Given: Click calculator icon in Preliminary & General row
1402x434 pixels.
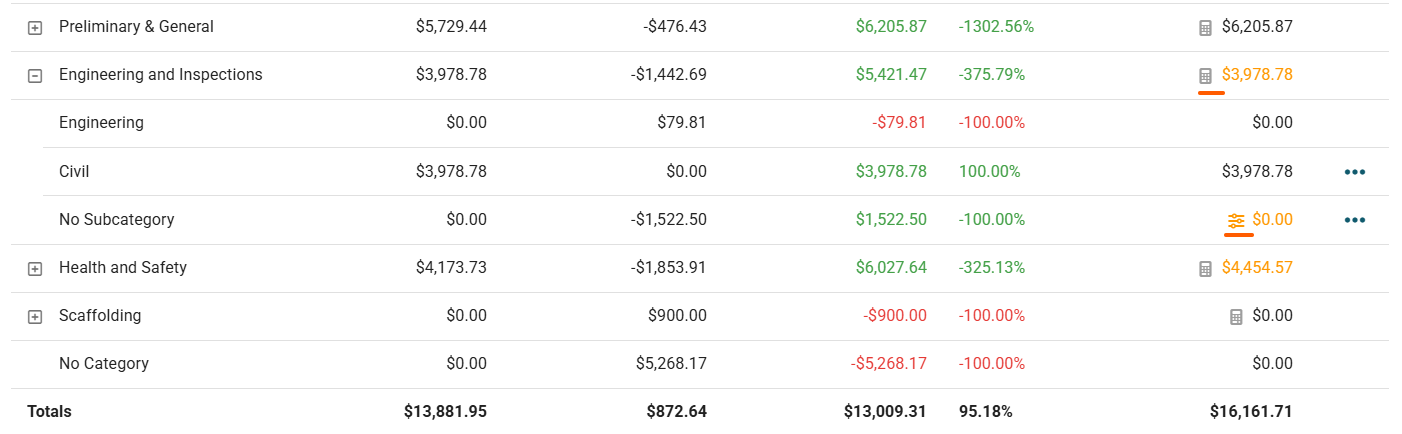Looking at the screenshot, I should pos(1205,28).
